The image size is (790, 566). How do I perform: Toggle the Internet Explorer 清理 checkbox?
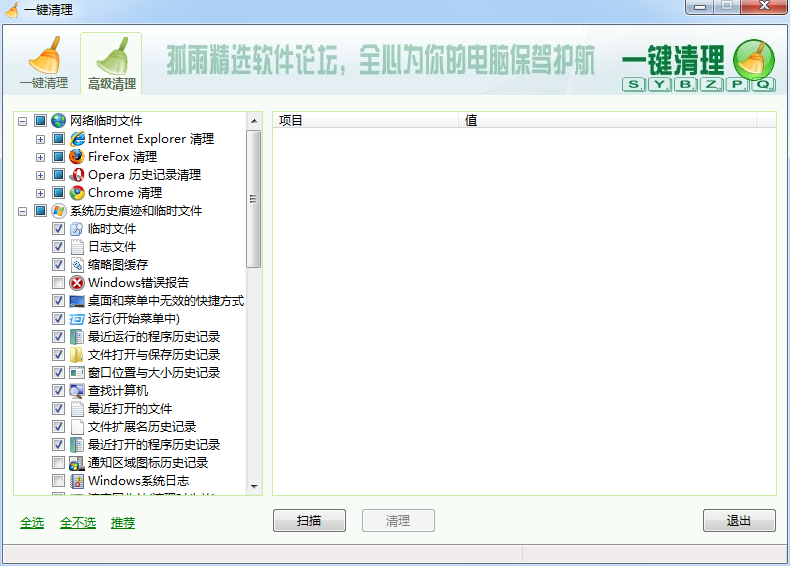(58, 139)
